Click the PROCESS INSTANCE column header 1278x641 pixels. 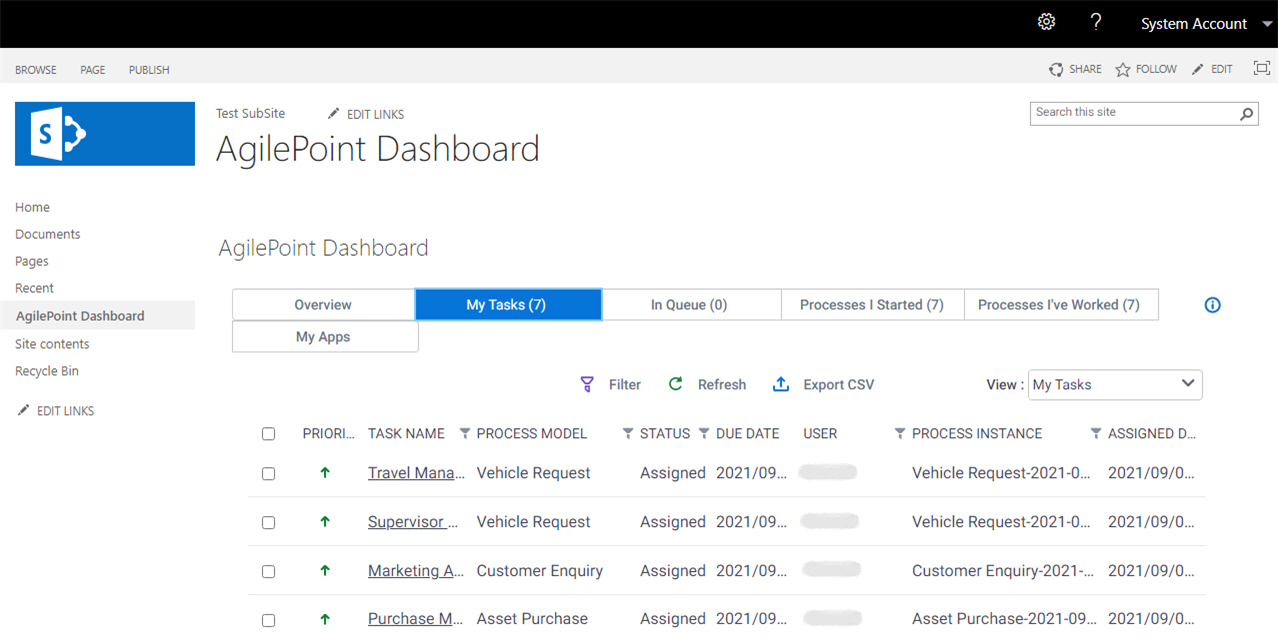click(977, 434)
